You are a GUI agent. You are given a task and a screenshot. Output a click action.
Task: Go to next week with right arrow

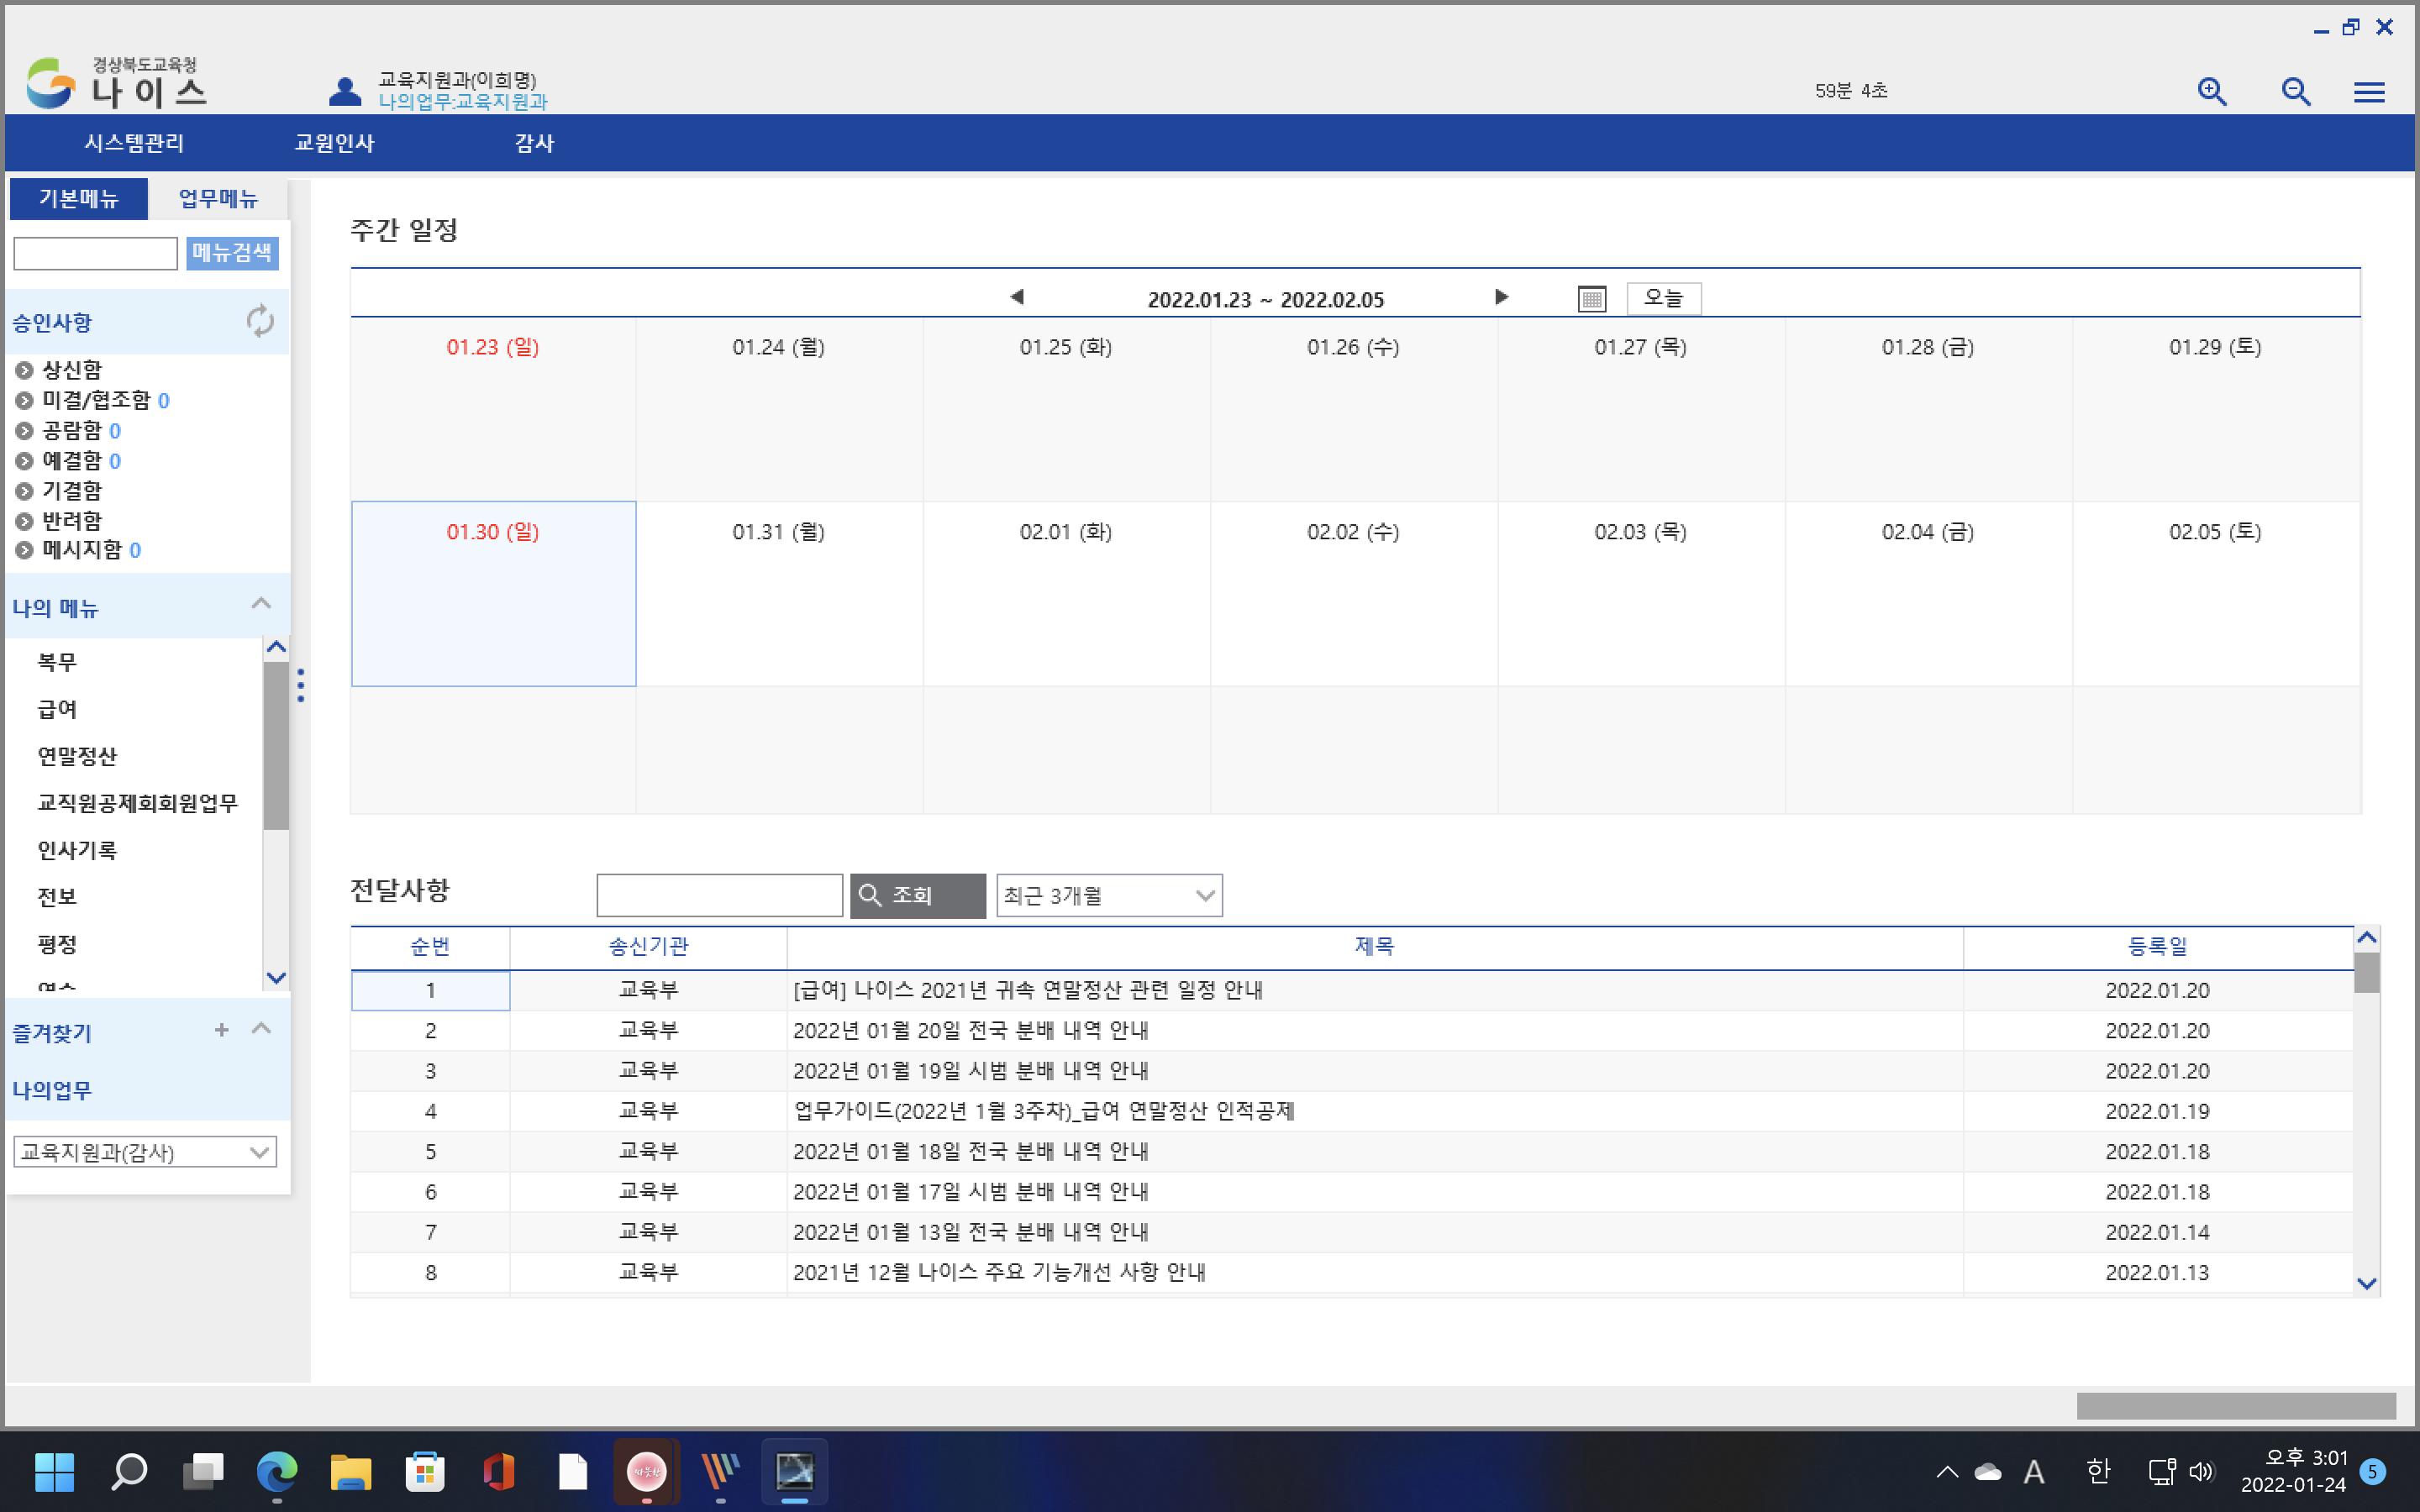pos(1501,297)
